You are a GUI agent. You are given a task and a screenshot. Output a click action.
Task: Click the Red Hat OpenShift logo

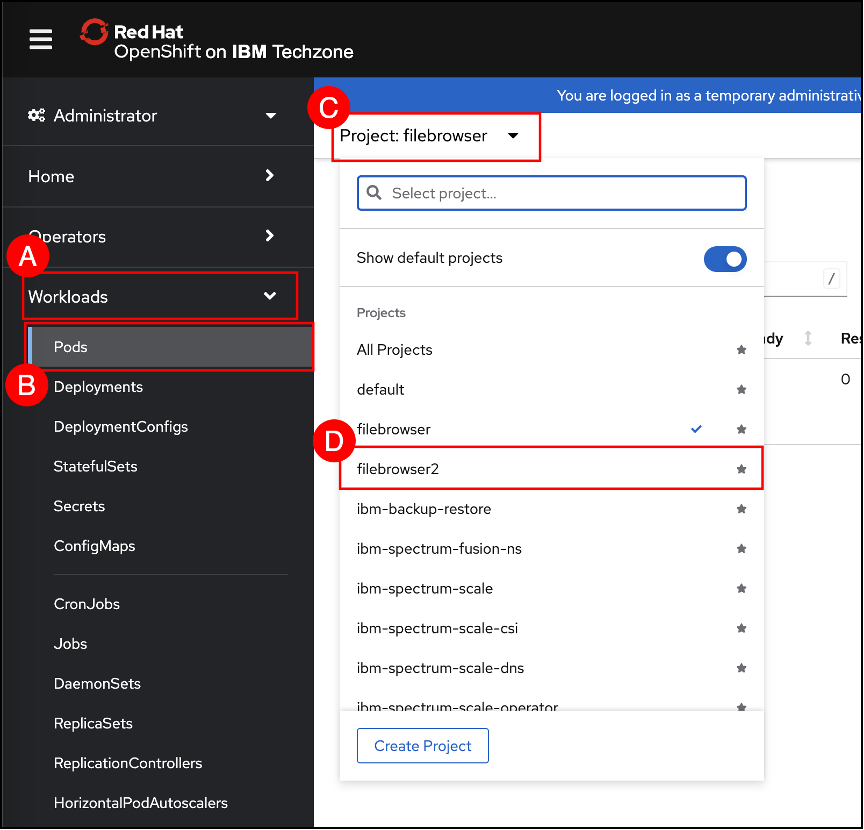point(218,41)
